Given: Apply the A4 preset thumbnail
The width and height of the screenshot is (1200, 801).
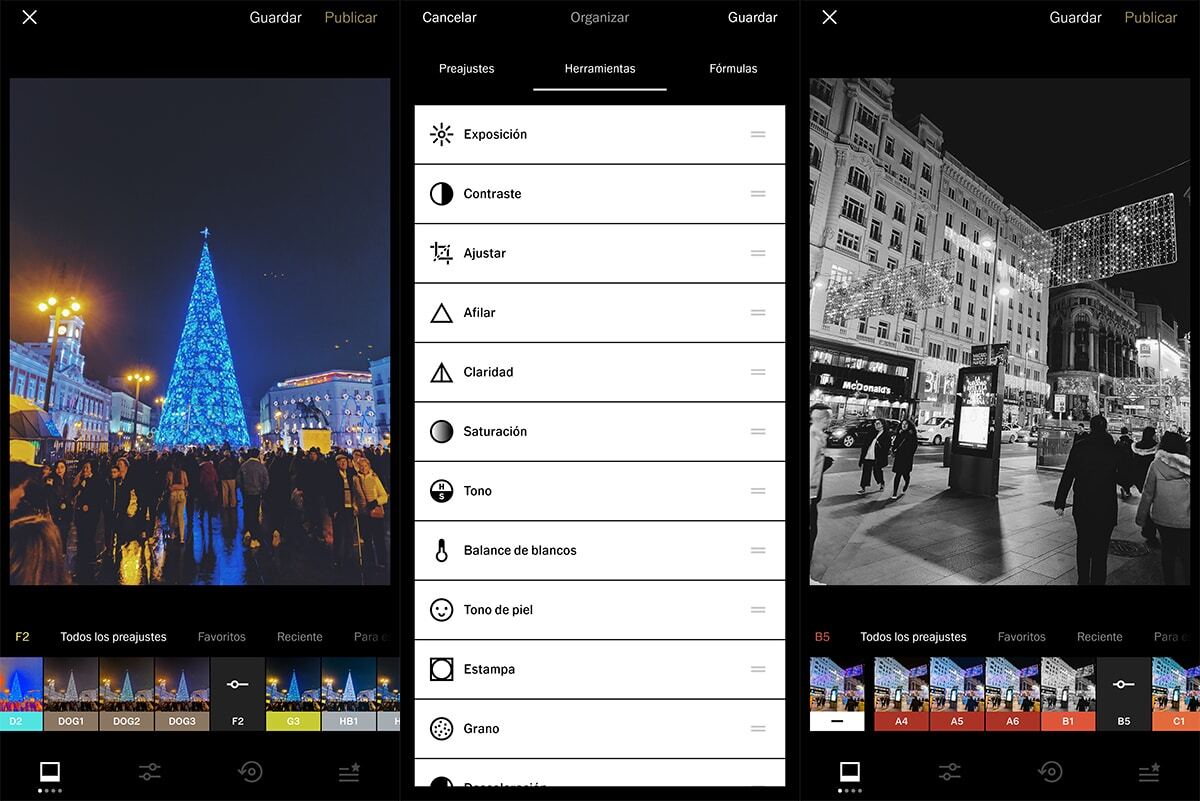Looking at the screenshot, I should tap(901, 693).
